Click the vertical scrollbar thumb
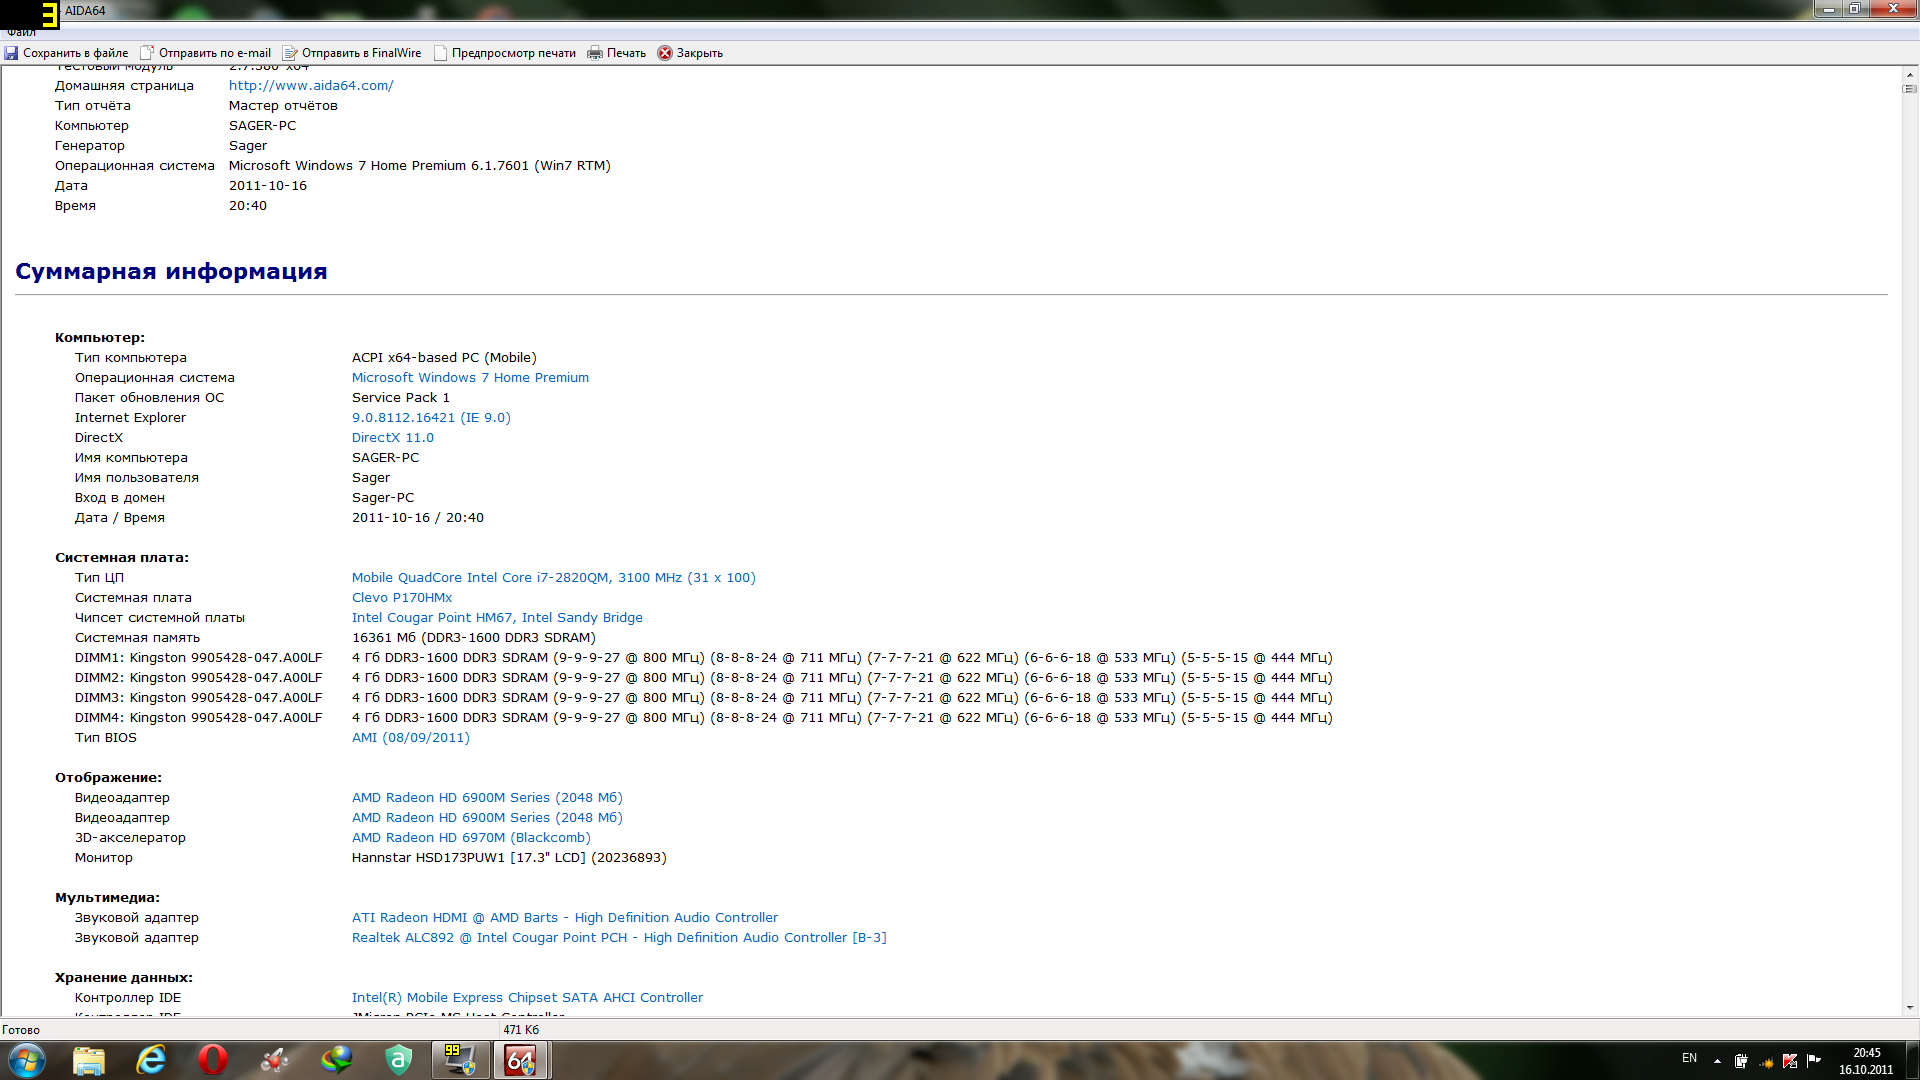This screenshot has width=1920, height=1080. (1910, 89)
